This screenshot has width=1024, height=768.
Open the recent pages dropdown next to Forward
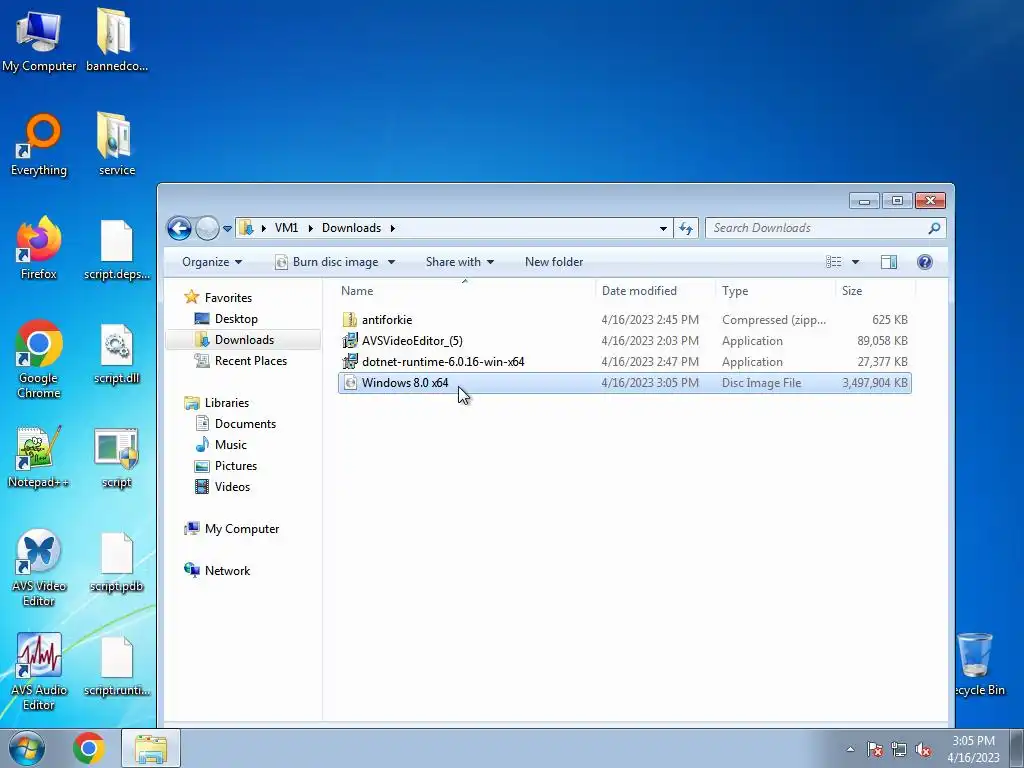(227, 229)
